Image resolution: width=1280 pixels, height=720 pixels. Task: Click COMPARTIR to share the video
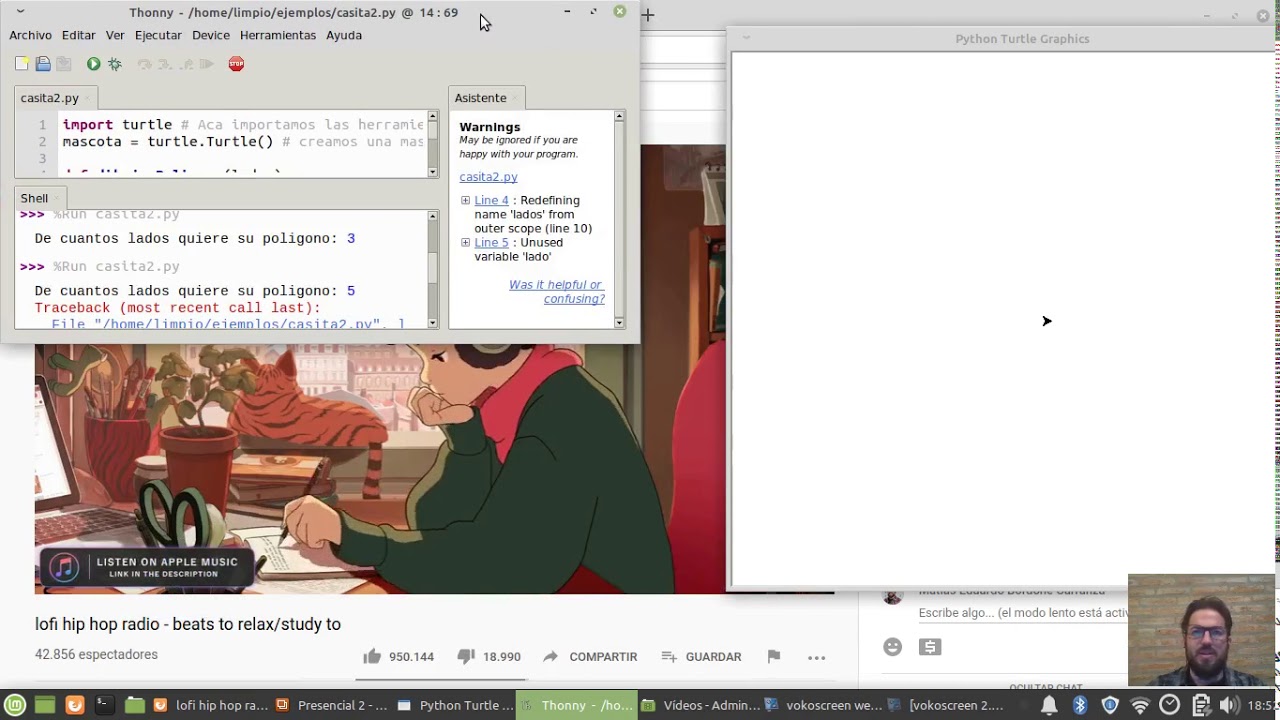[x=590, y=657]
